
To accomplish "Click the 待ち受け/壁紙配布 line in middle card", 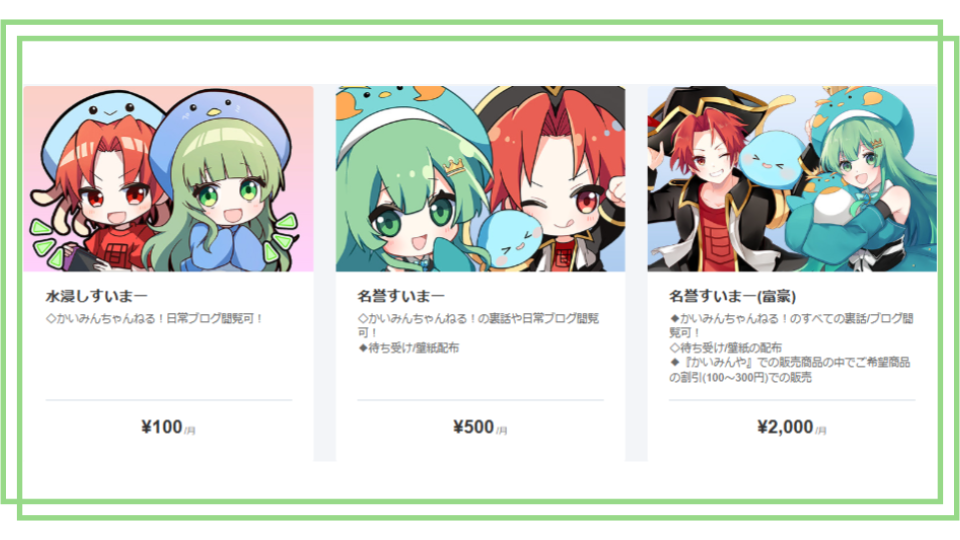I will 408,348.
